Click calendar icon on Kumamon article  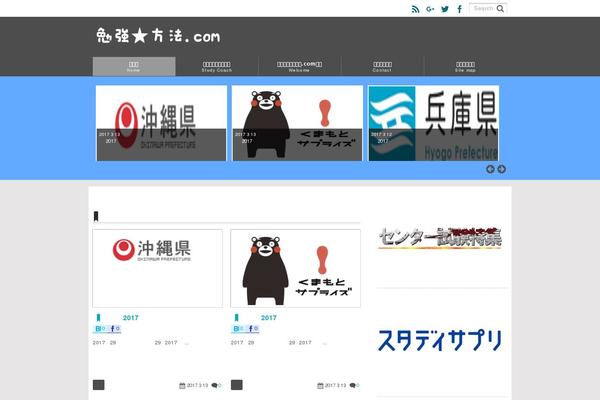coord(320,385)
